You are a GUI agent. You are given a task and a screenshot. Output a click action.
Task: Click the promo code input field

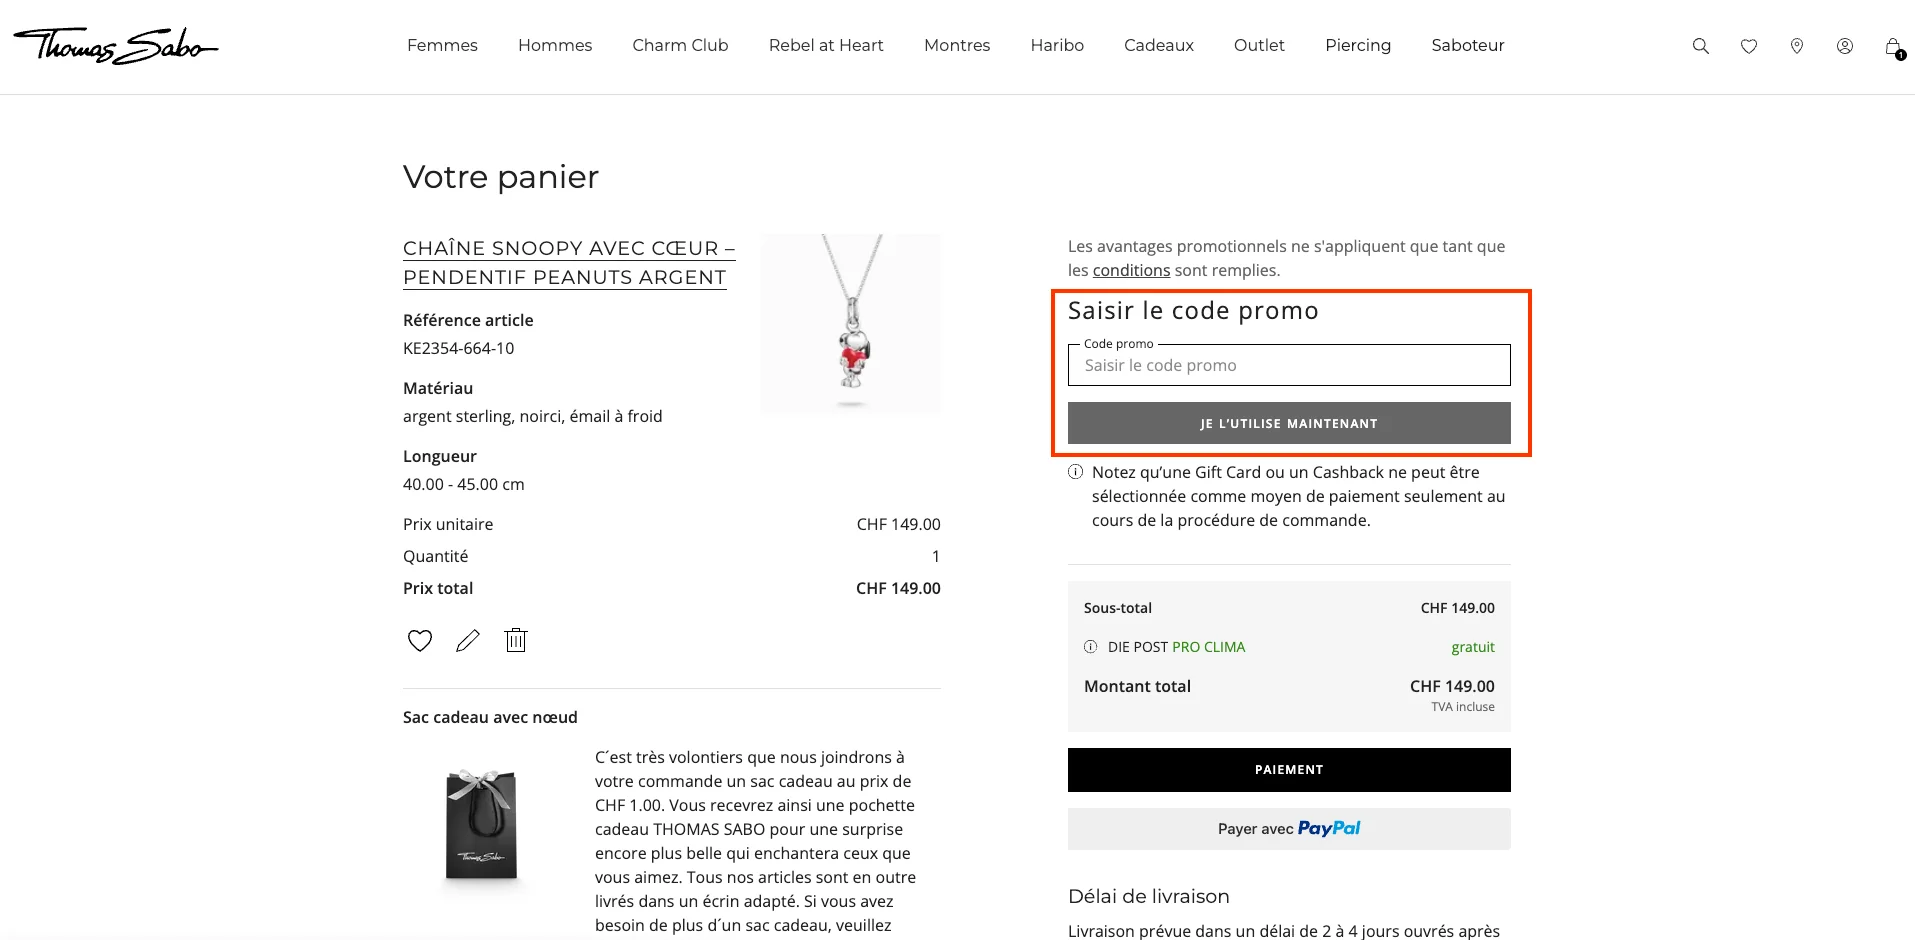pos(1288,365)
